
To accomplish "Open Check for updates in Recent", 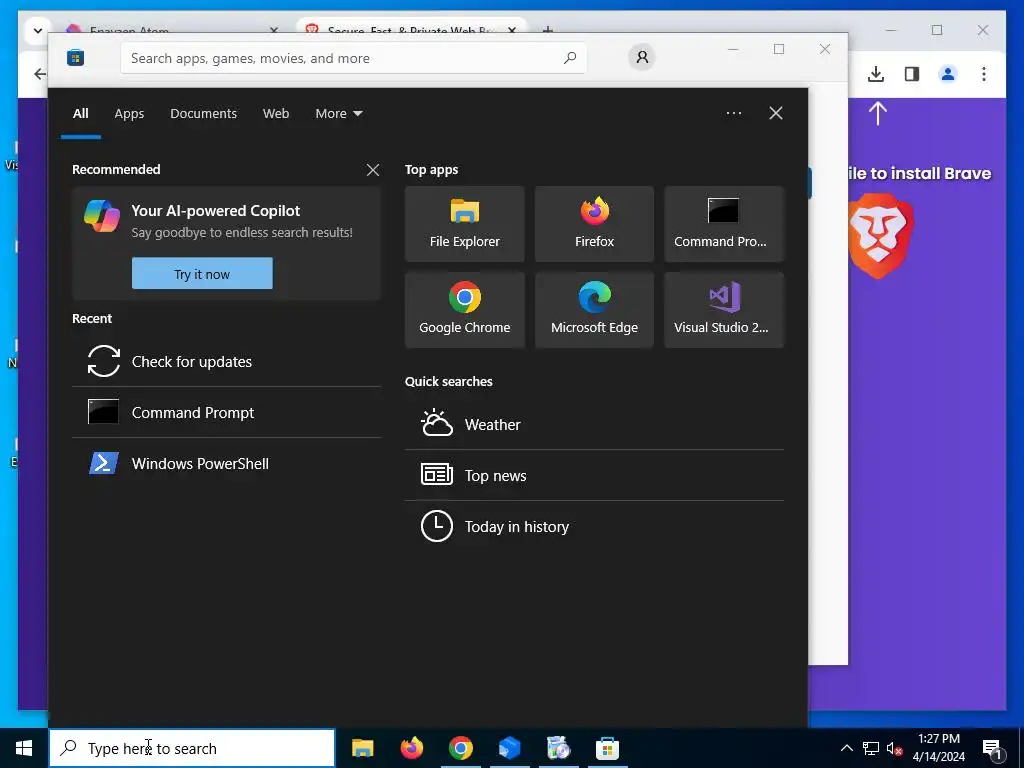I will point(227,361).
